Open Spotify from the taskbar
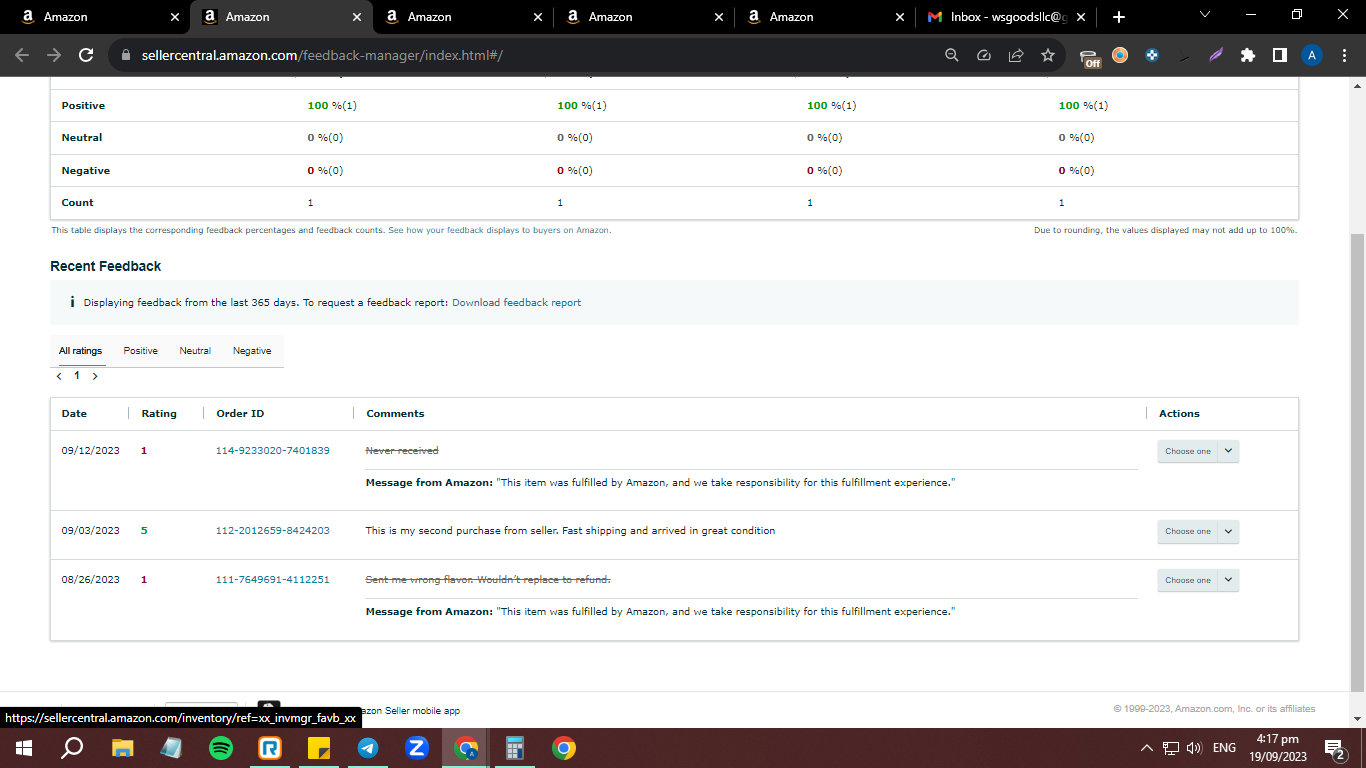The height and width of the screenshot is (768, 1366). coord(221,748)
